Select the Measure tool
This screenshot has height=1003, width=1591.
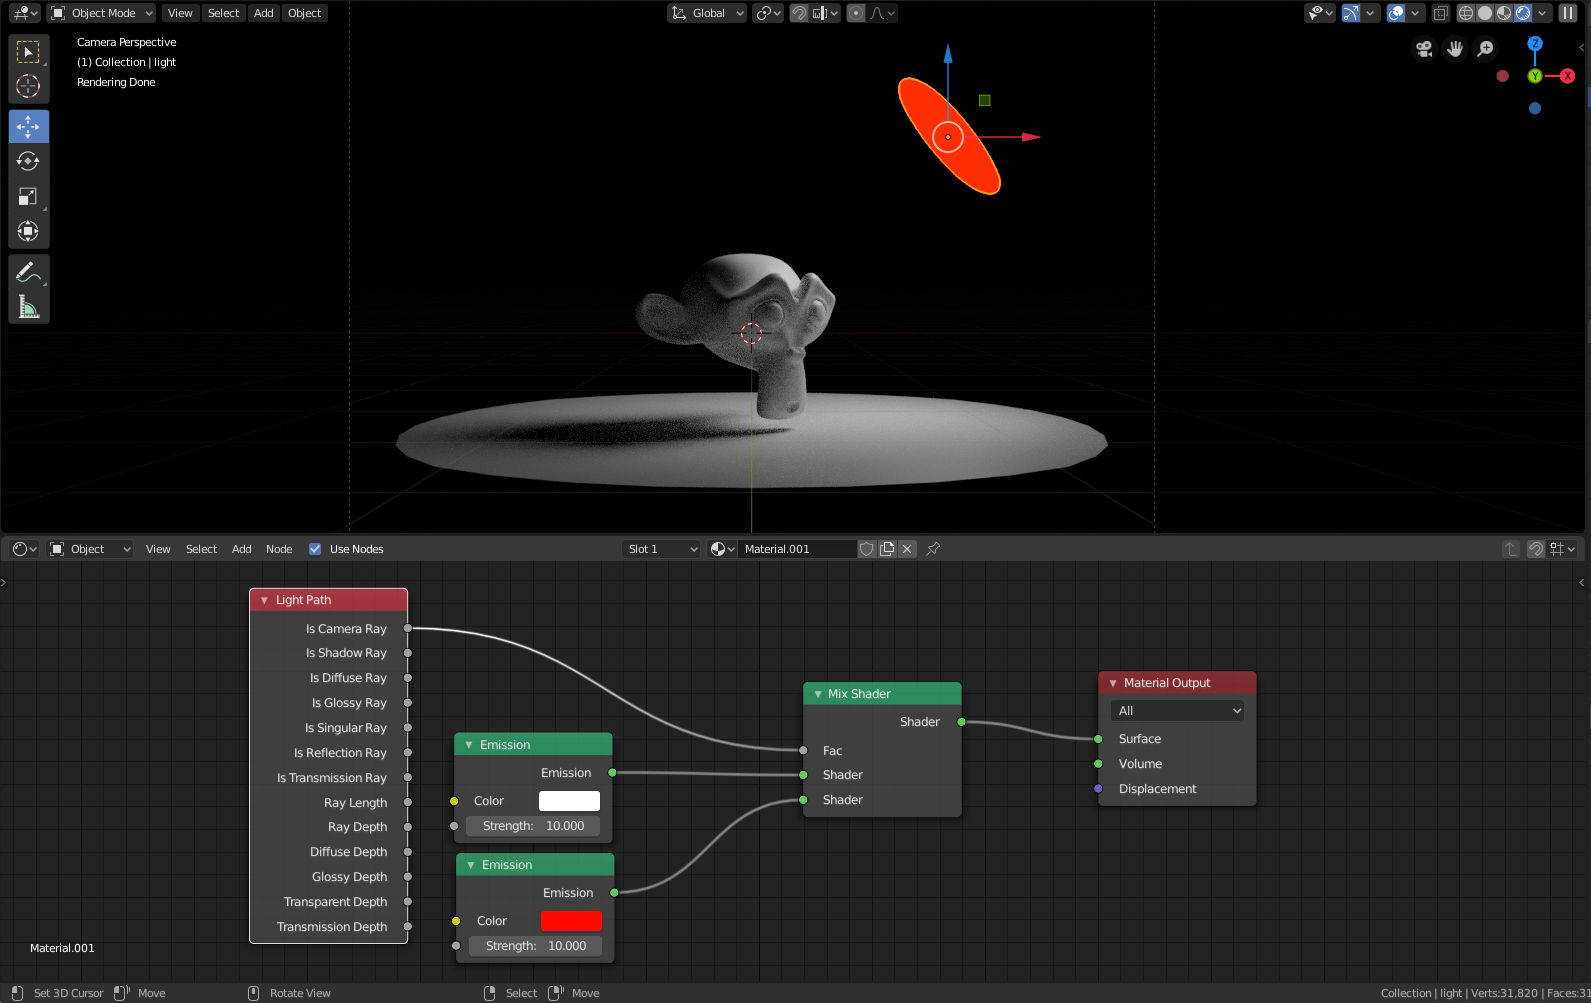pos(28,306)
